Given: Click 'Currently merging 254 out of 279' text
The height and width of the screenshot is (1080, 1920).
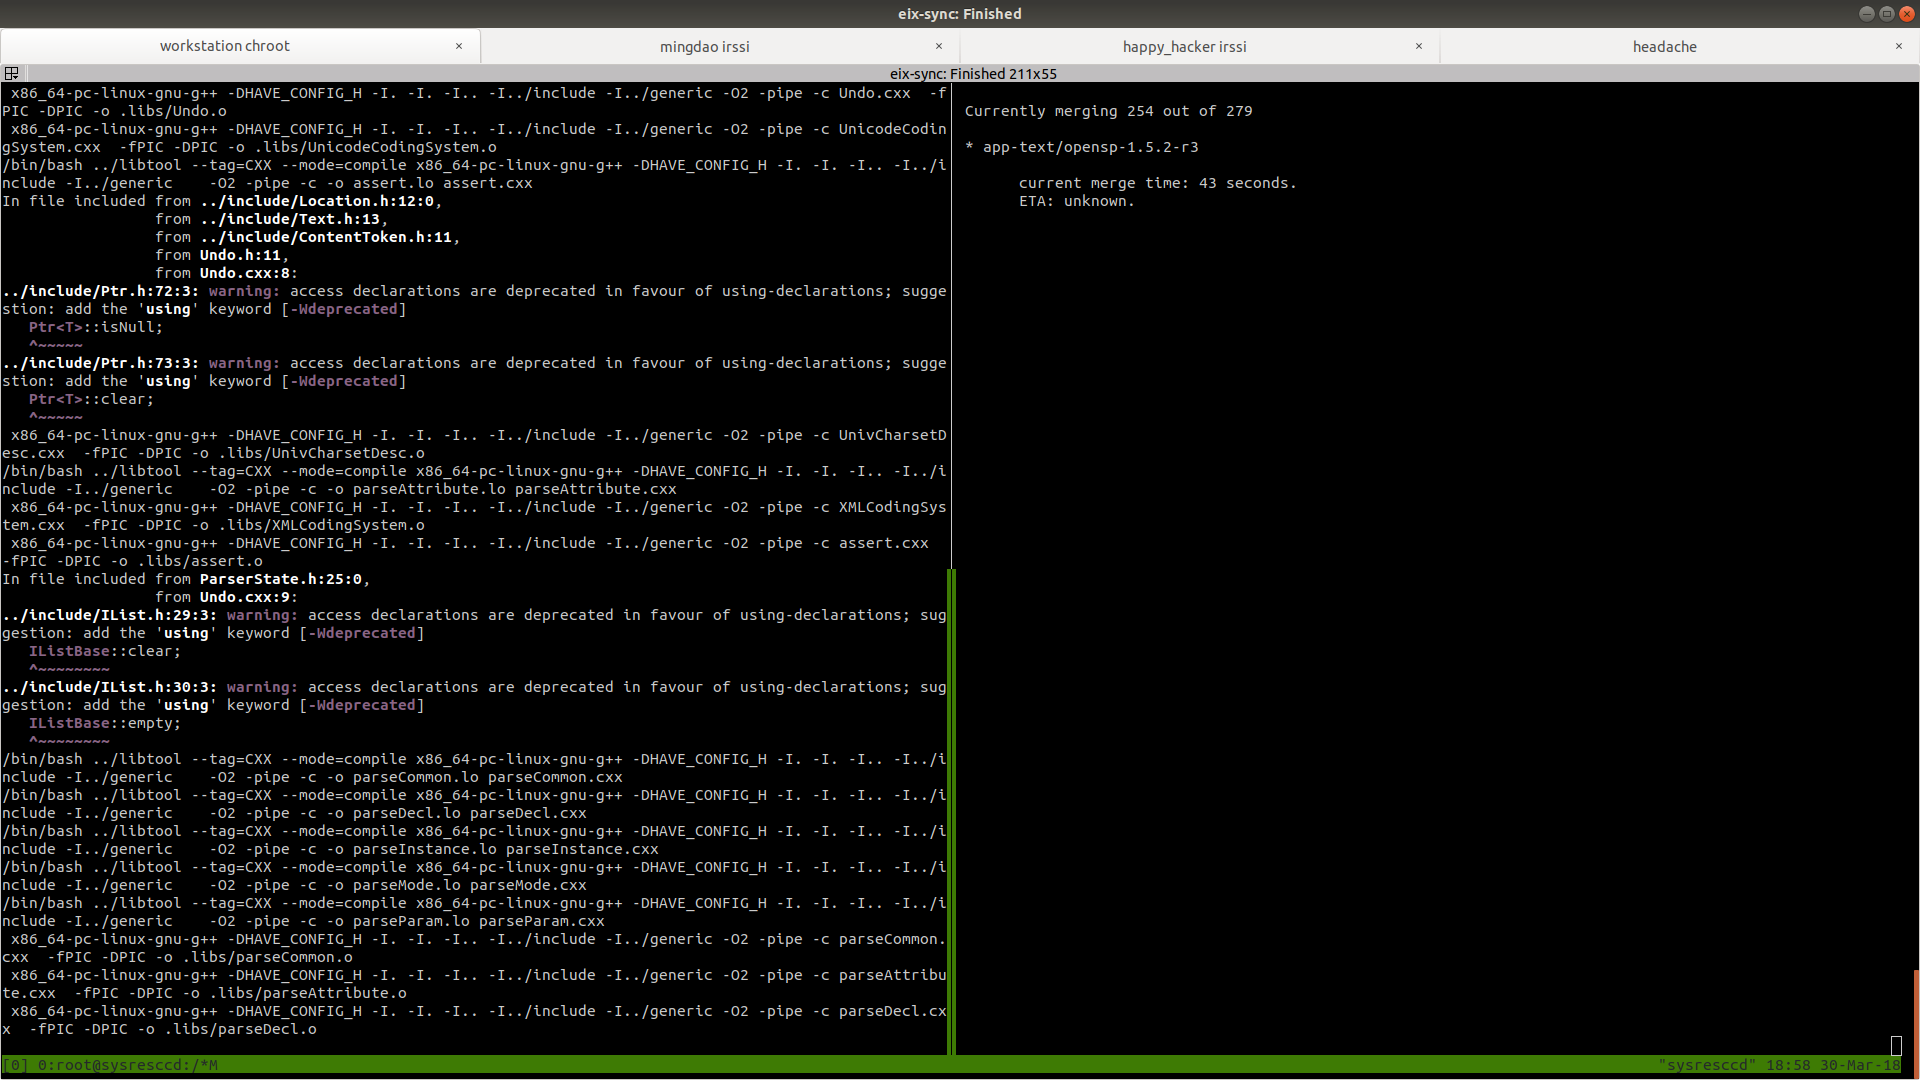Looking at the screenshot, I should point(1108,111).
